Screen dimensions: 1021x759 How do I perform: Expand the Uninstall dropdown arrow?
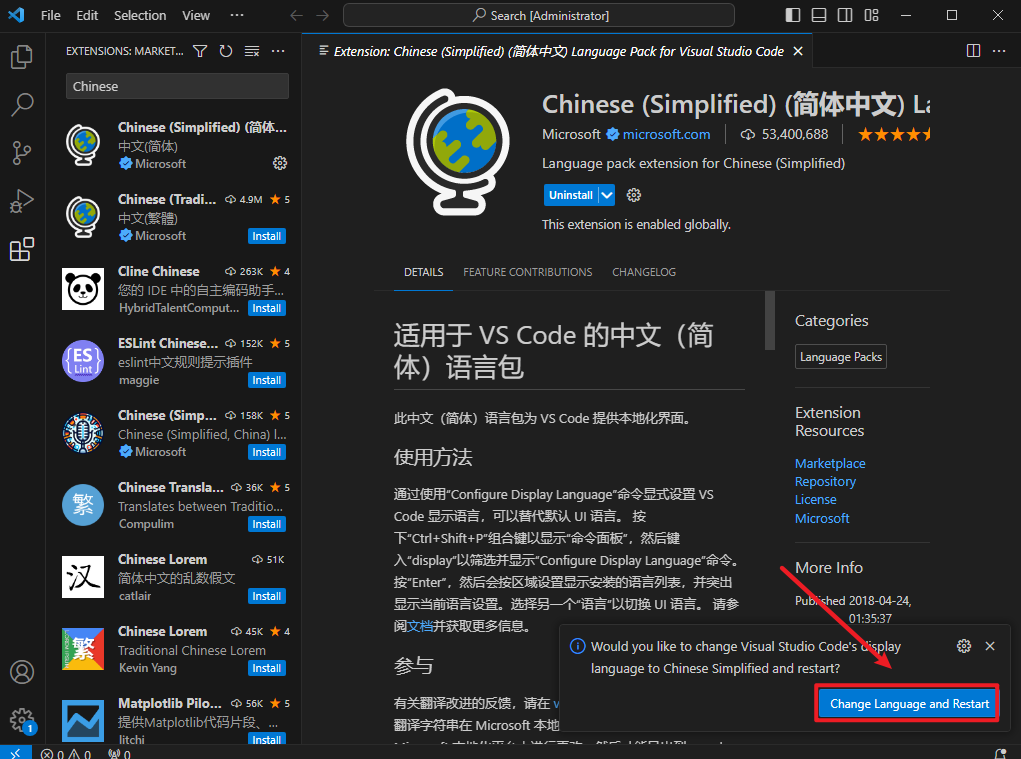[x=607, y=195]
